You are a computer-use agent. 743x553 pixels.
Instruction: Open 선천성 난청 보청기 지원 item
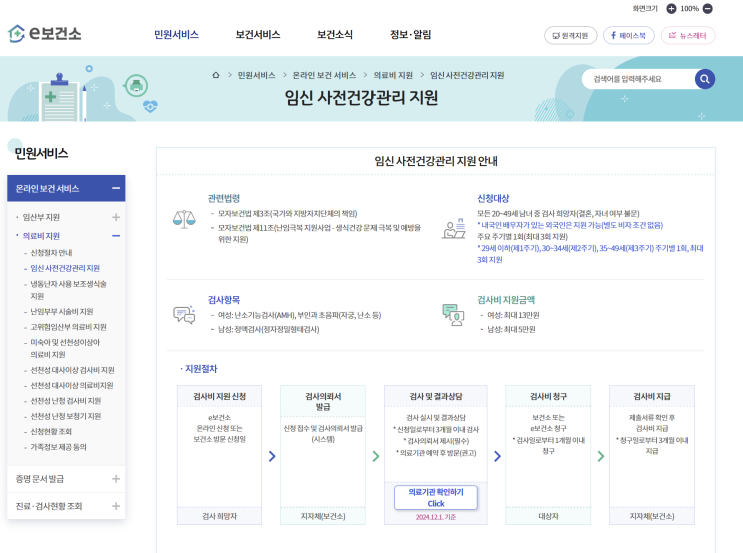(x=65, y=416)
